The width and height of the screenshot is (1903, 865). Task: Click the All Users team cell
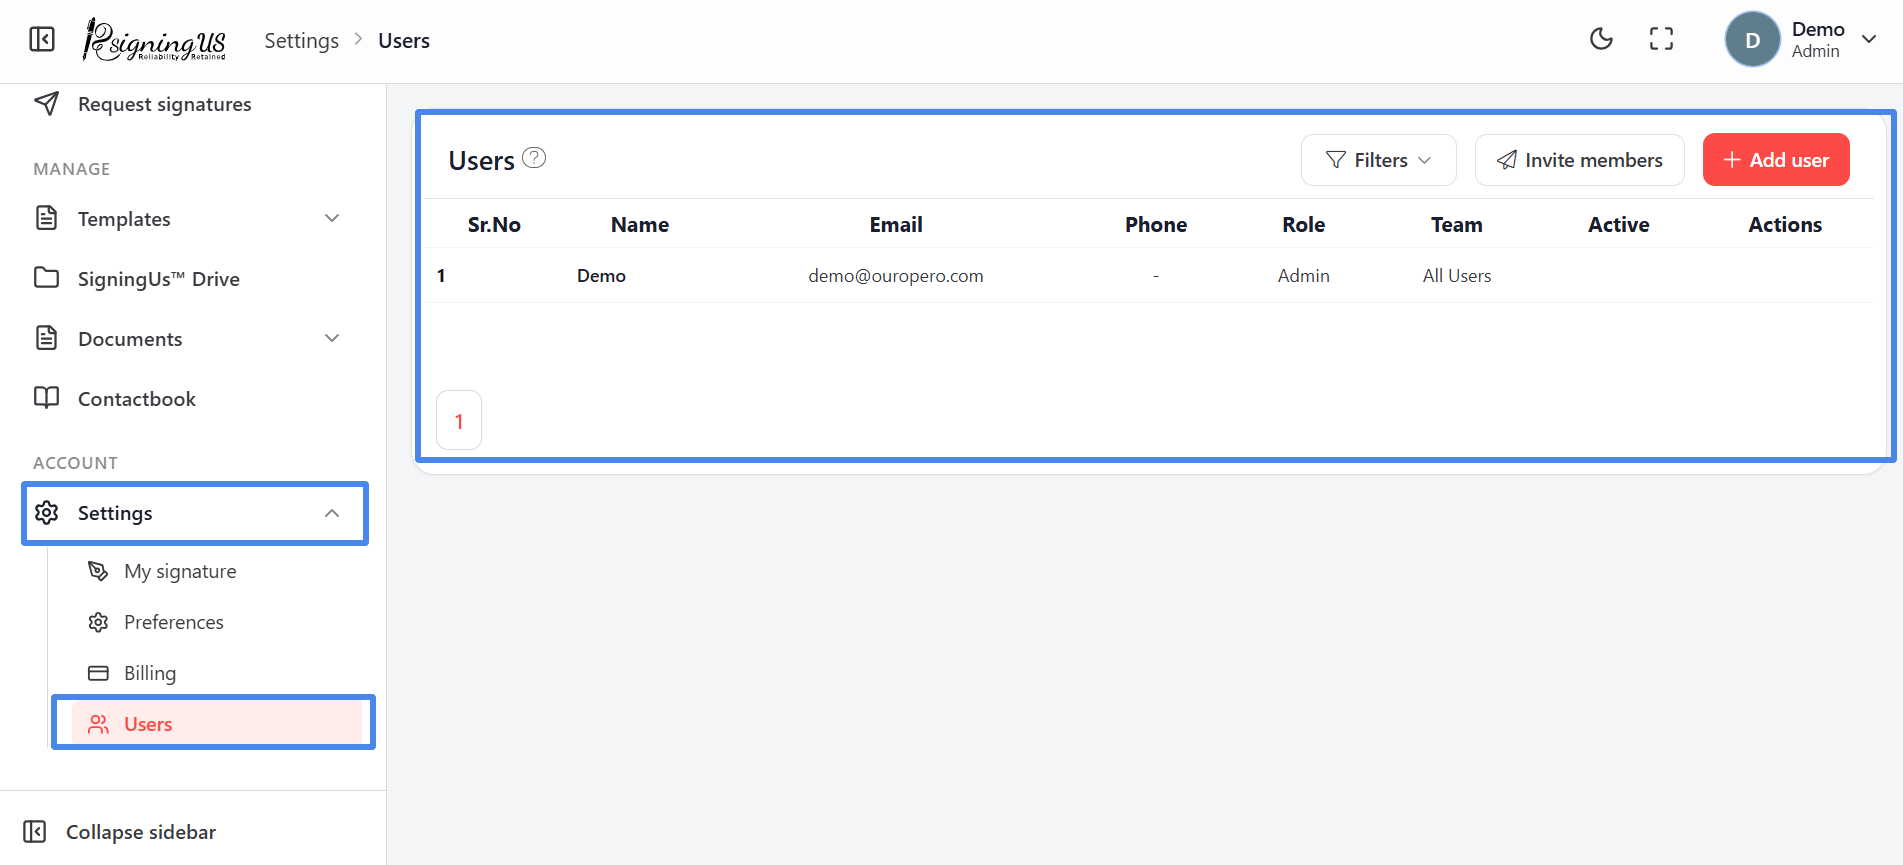(x=1457, y=275)
